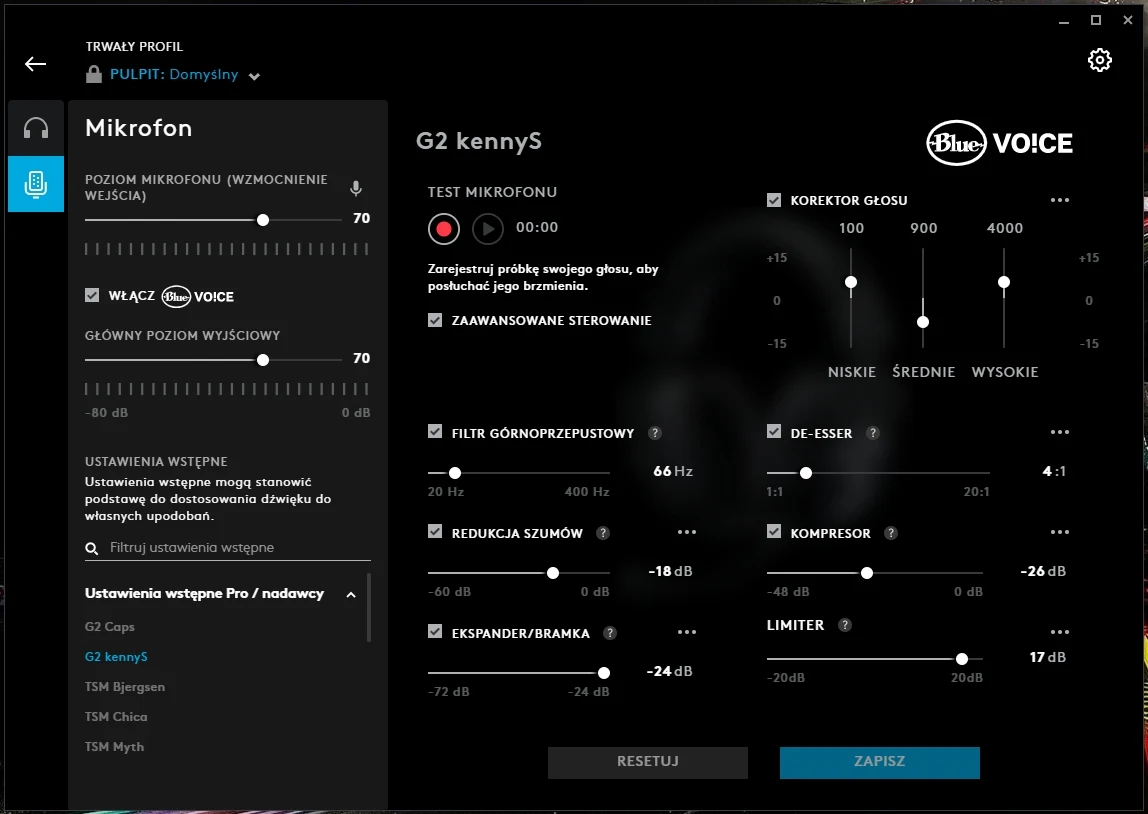Open Redukcja Szumów three-dot options
The height and width of the screenshot is (814, 1148).
[686, 533]
